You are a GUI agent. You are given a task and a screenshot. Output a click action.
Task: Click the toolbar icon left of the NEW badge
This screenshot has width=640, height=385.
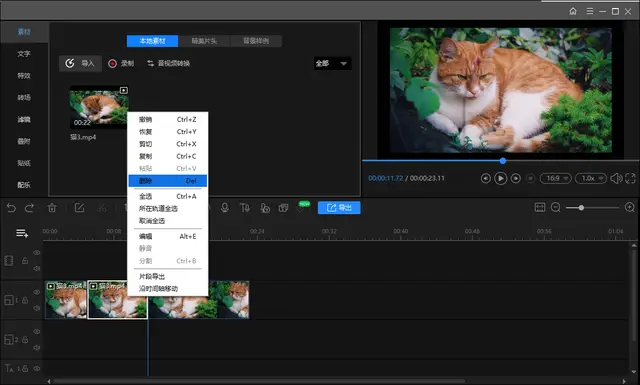click(x=283, y=208)
